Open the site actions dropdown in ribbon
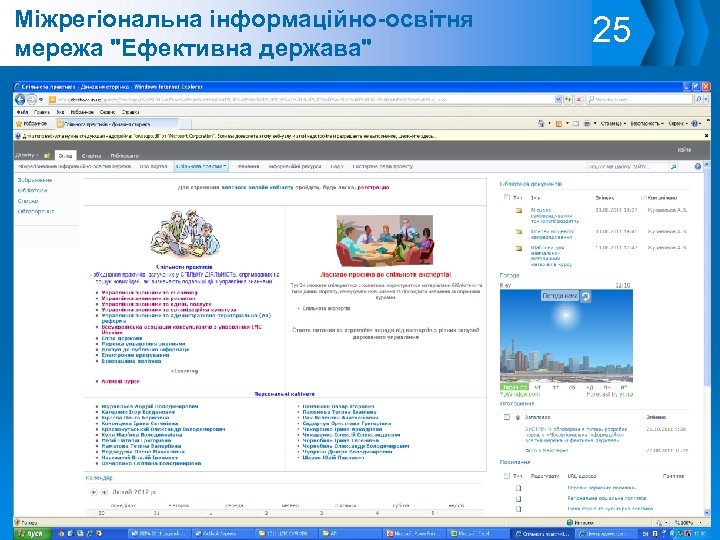This screenshot has height=540, width=720. (x=27, y=155)
